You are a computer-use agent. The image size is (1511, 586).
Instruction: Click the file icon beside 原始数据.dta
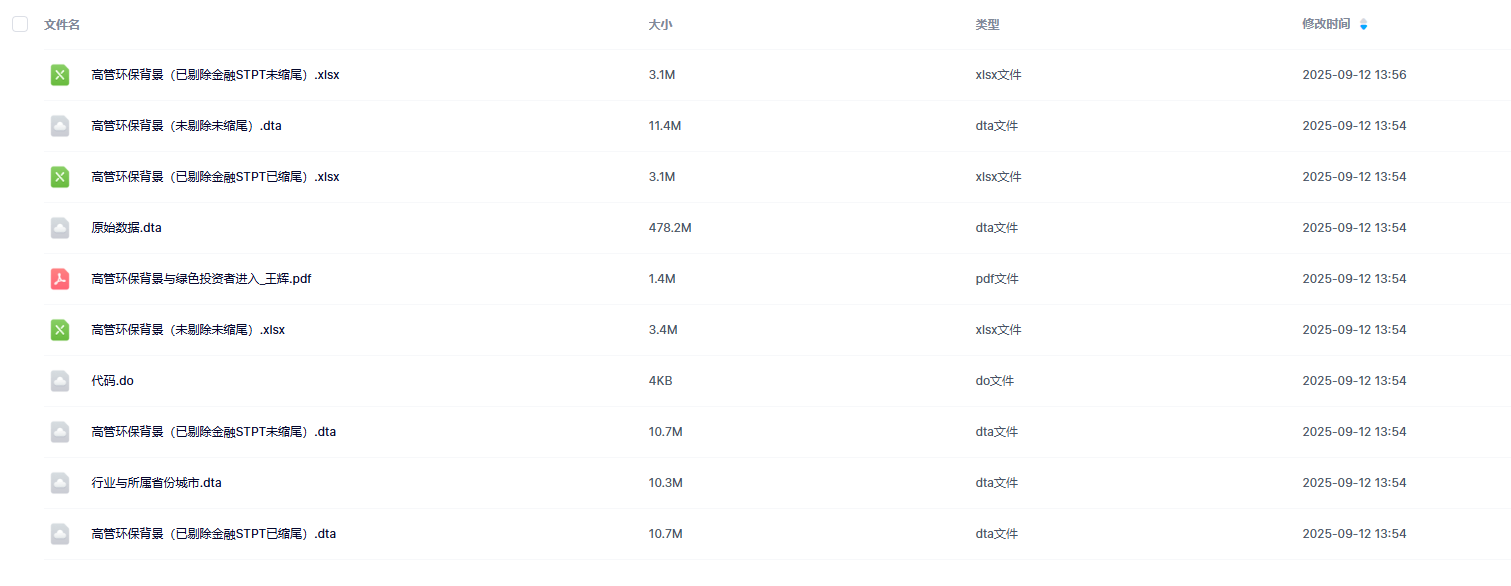(x=60, y=228)
